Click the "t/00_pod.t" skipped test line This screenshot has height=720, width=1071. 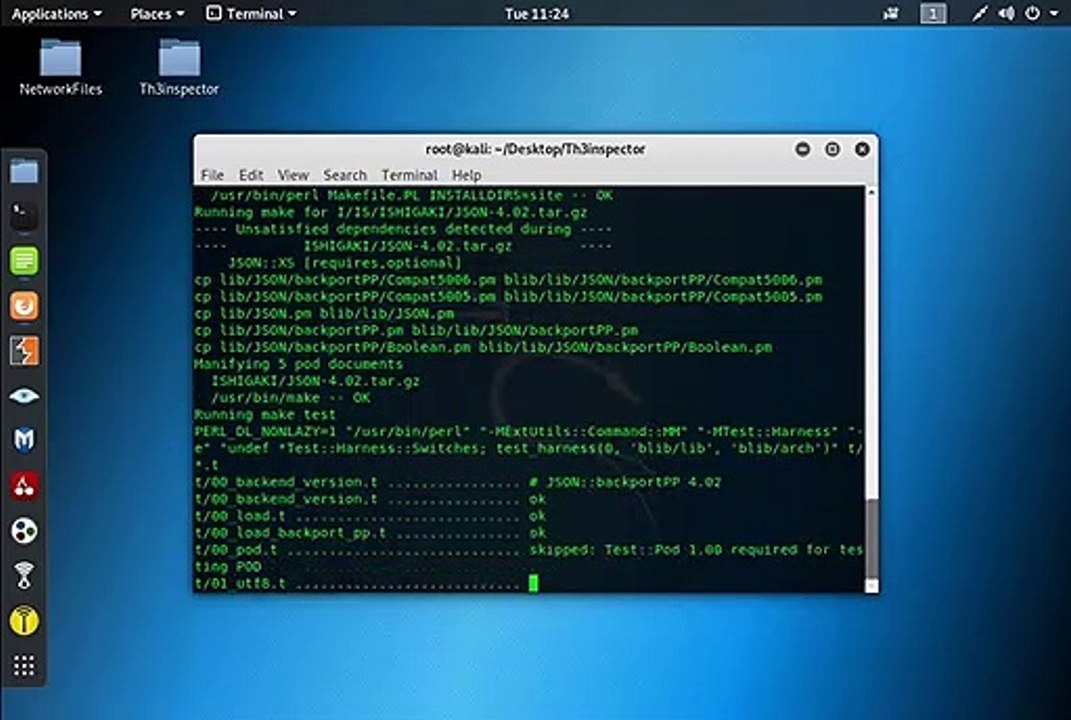(x=528, y=549)
